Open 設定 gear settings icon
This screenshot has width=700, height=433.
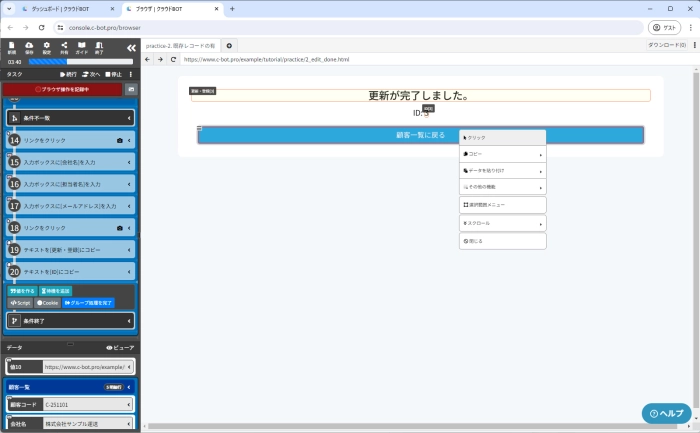[46, 47]
